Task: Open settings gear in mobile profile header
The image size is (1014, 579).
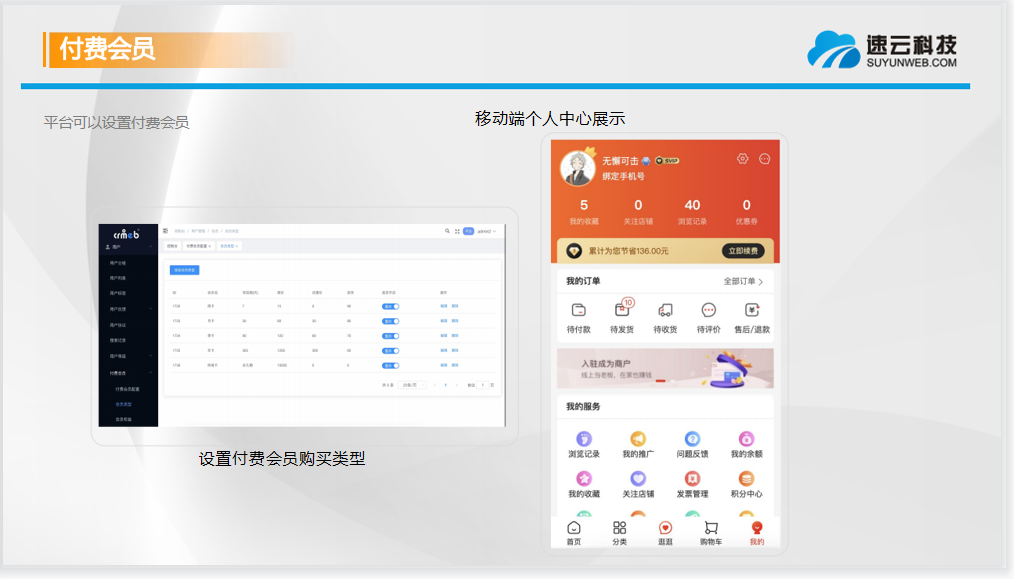Action: pyautogui.click(x=742, y=159)
